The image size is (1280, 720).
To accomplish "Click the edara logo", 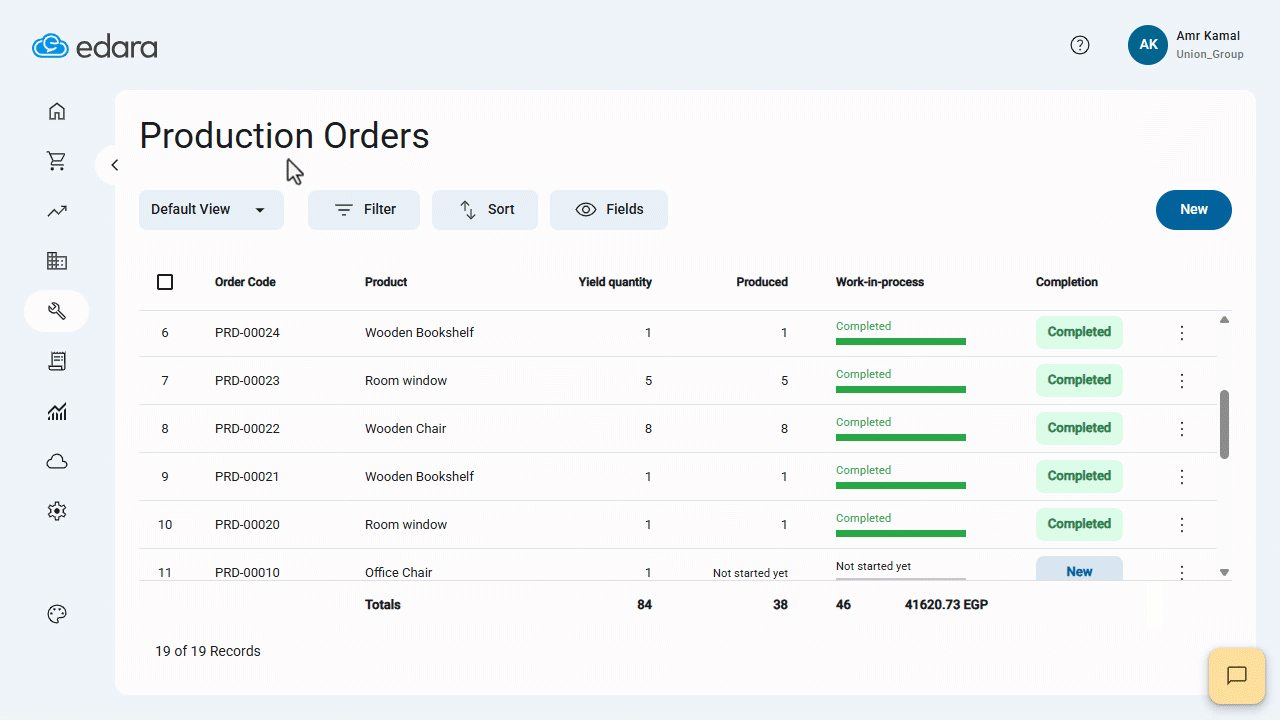I will click(95, 46).
